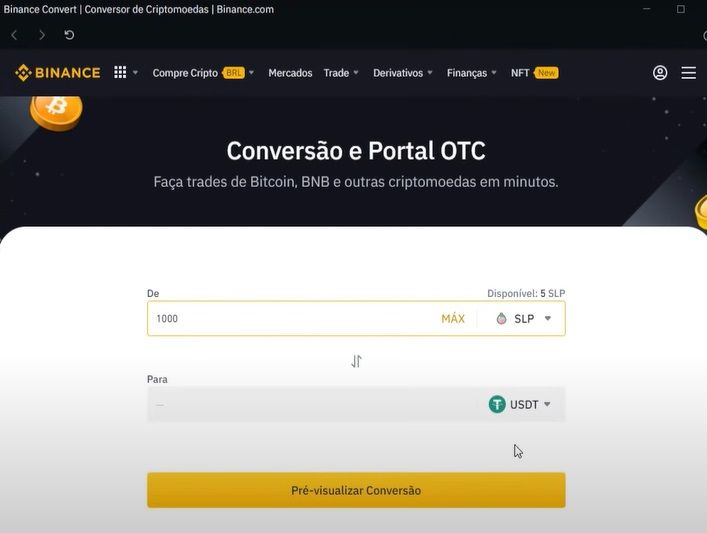Image resolution: width=707 pixels, height=533 pixels.
Task: Click the Pré-visualizar Conversão button
Action: point(356,490)
